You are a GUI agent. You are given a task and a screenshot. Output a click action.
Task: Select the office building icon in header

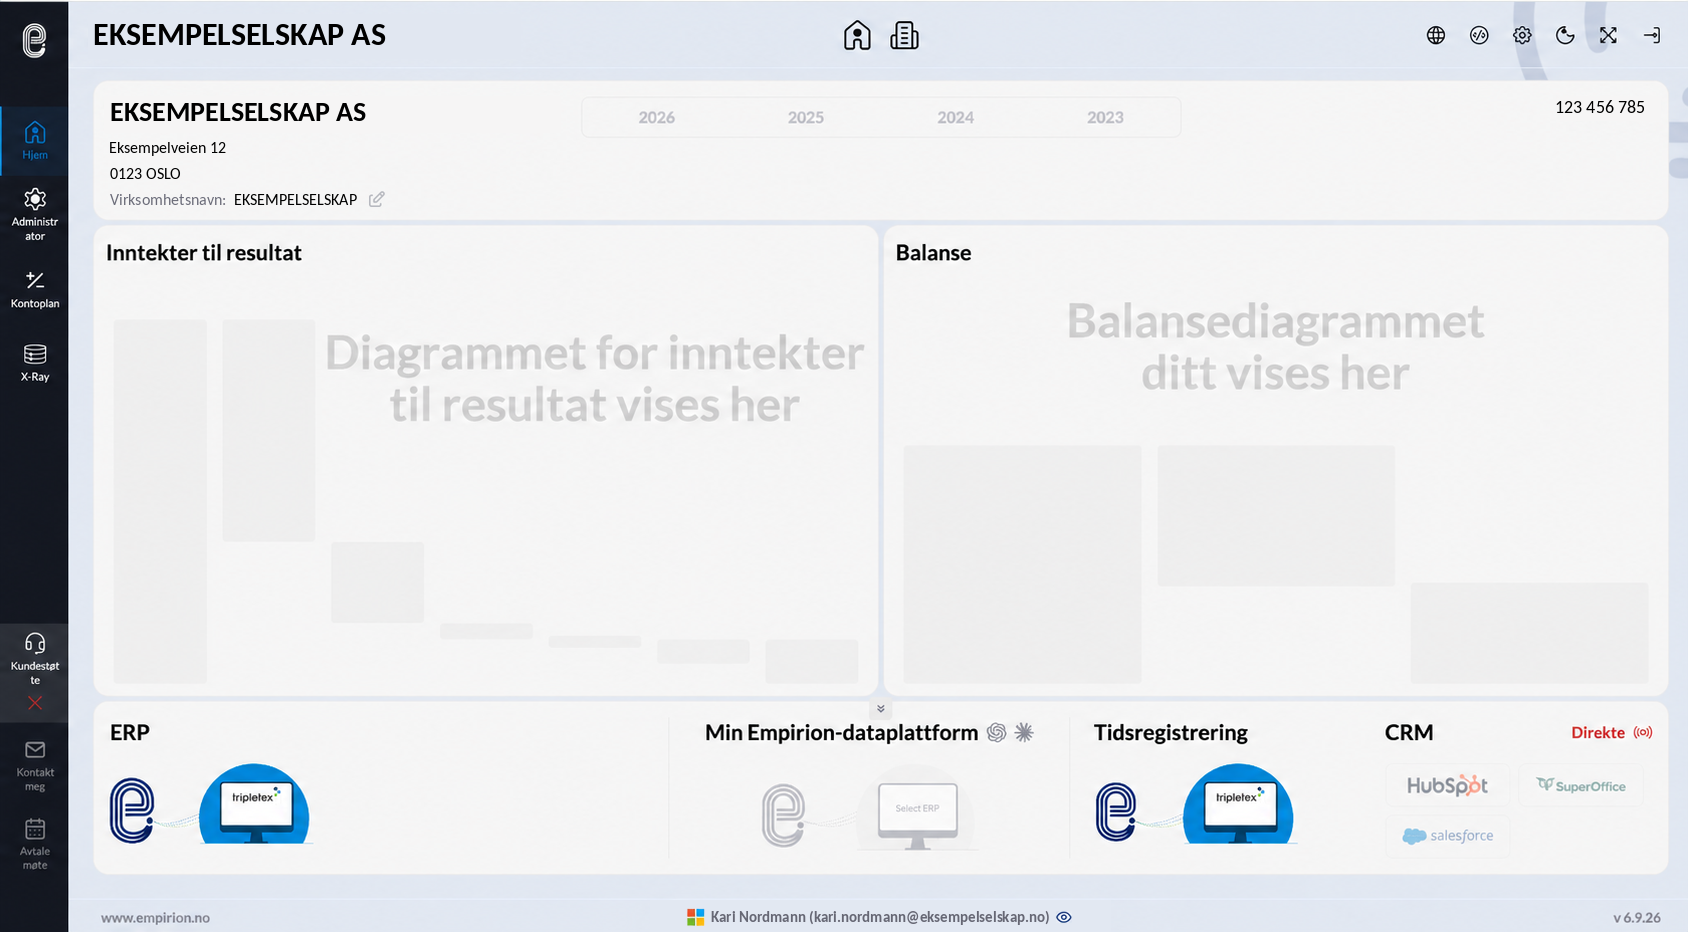tap(904, 36)
